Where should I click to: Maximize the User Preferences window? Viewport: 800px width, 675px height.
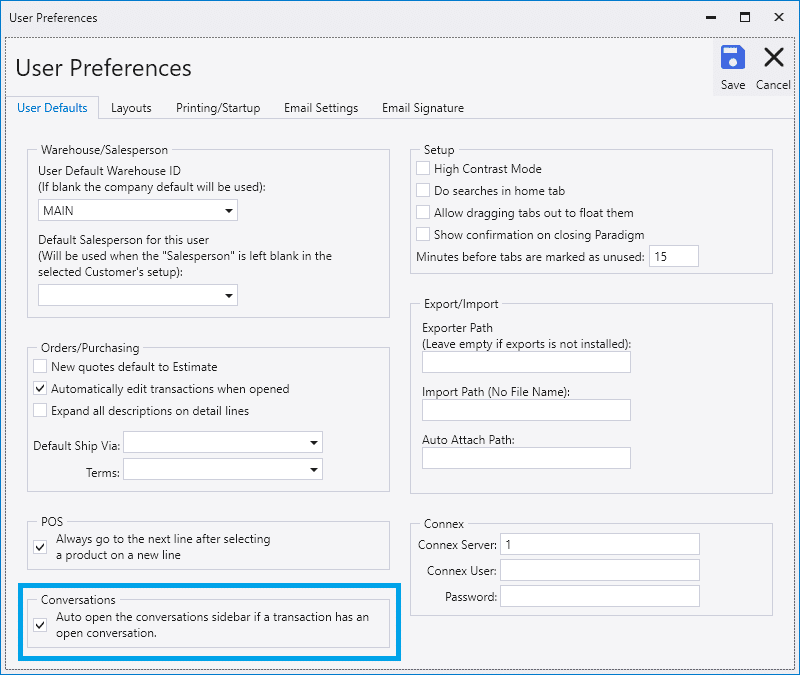click(745, 17)
